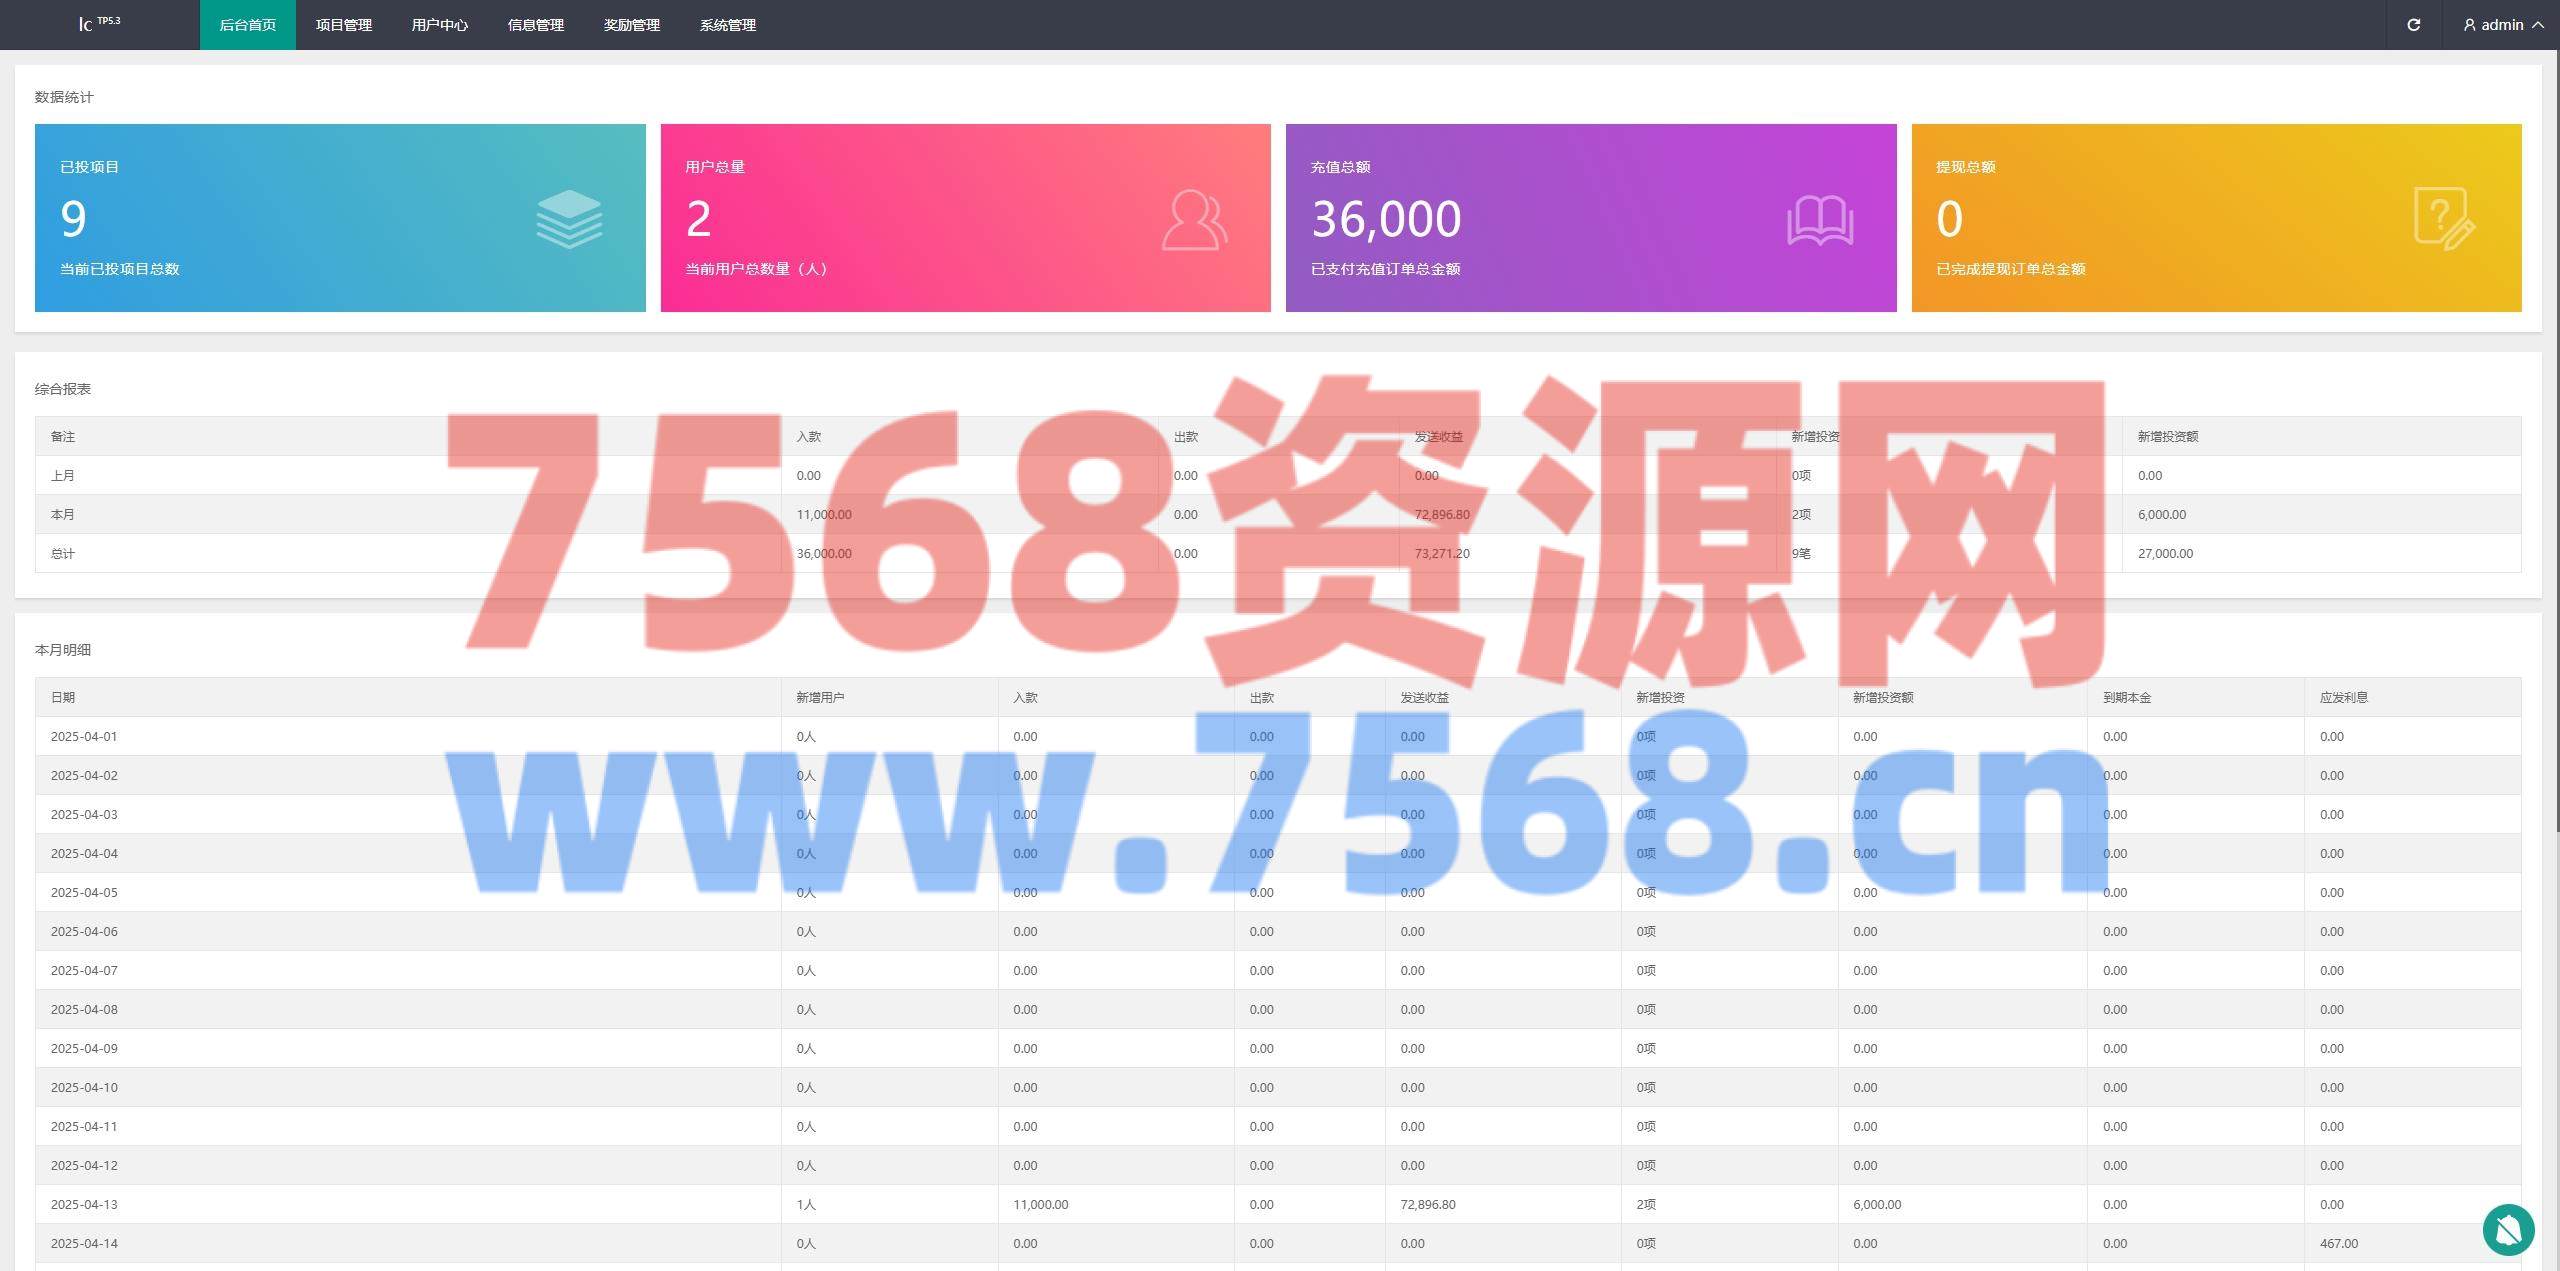Image resolution: width=2560 pixels, height=1271 pixels.
Task: Open the 信息管理 menu
Action: (x=536, y=25)
